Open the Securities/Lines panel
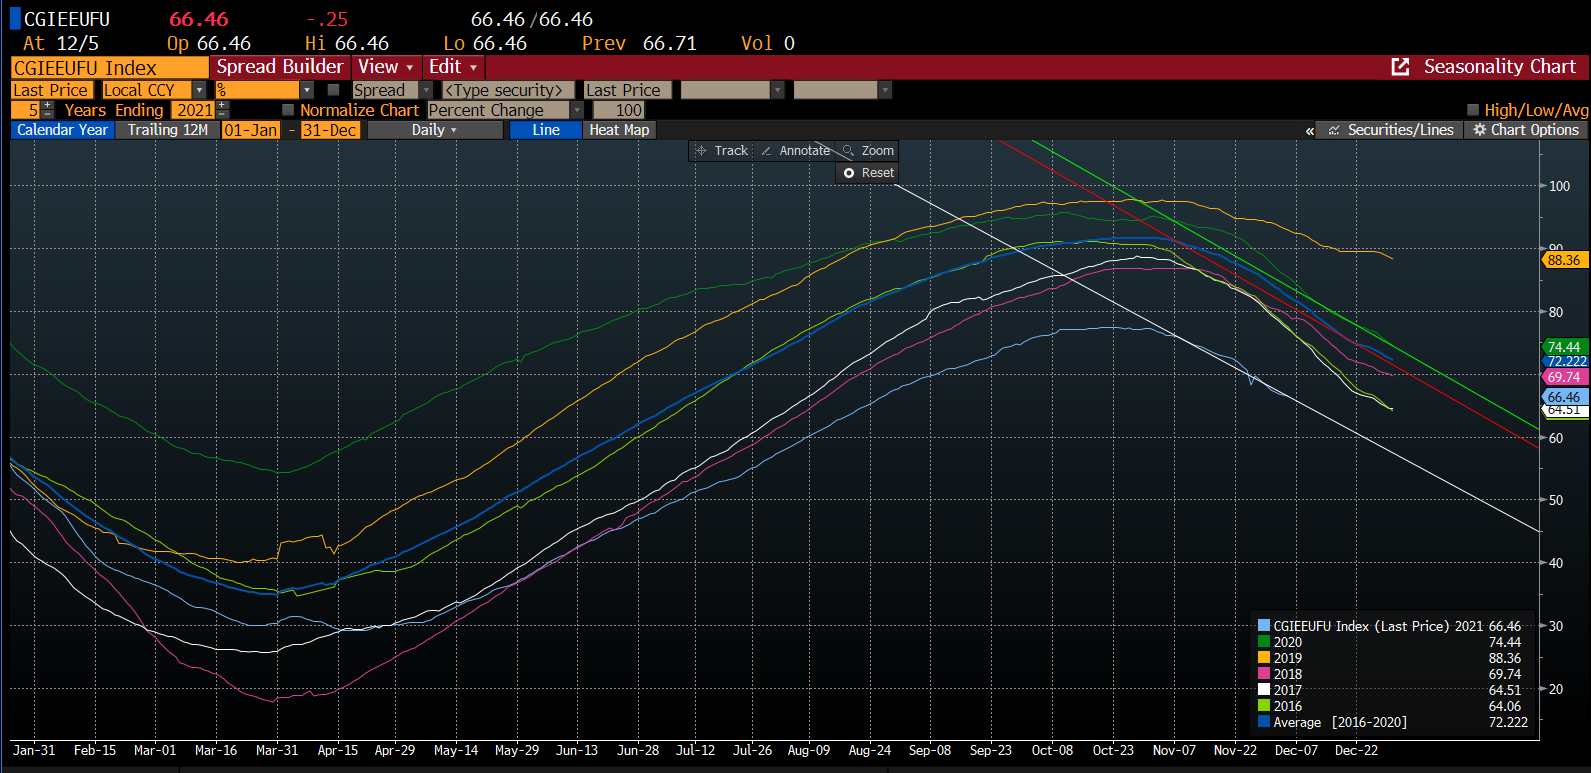 tap(1334, 130)
